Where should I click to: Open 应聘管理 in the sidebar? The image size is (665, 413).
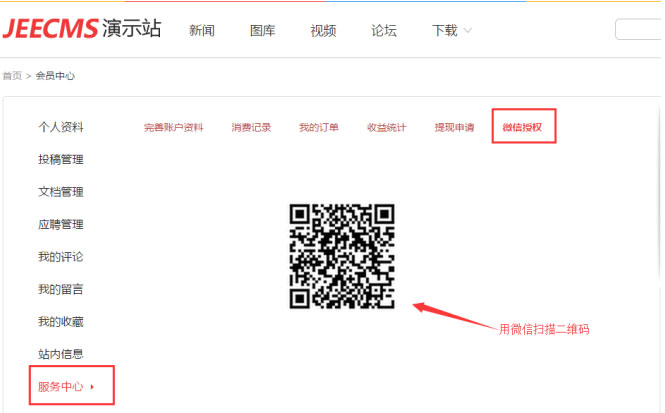click(x=61, y=224)
